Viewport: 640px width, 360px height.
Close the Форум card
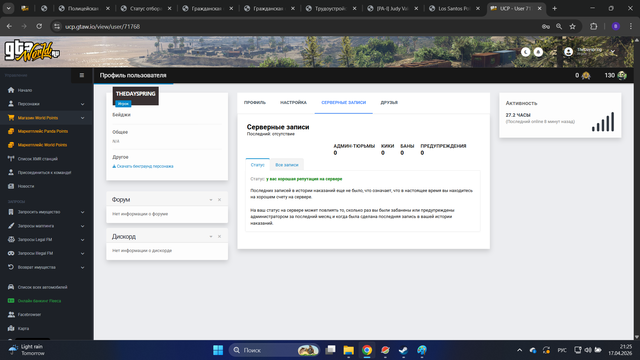coord(220,200)
